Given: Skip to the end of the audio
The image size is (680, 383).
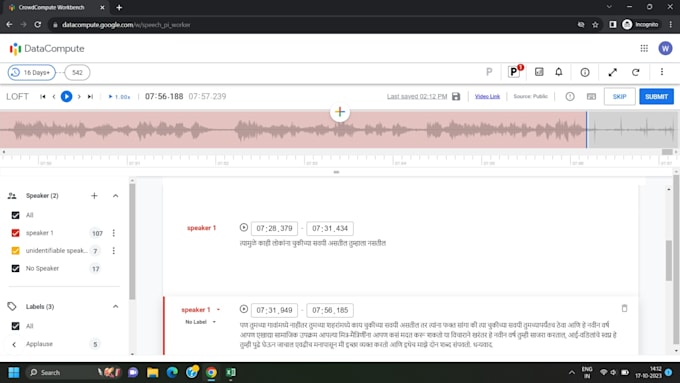Looking at the screenshot, I should [90, 96].
